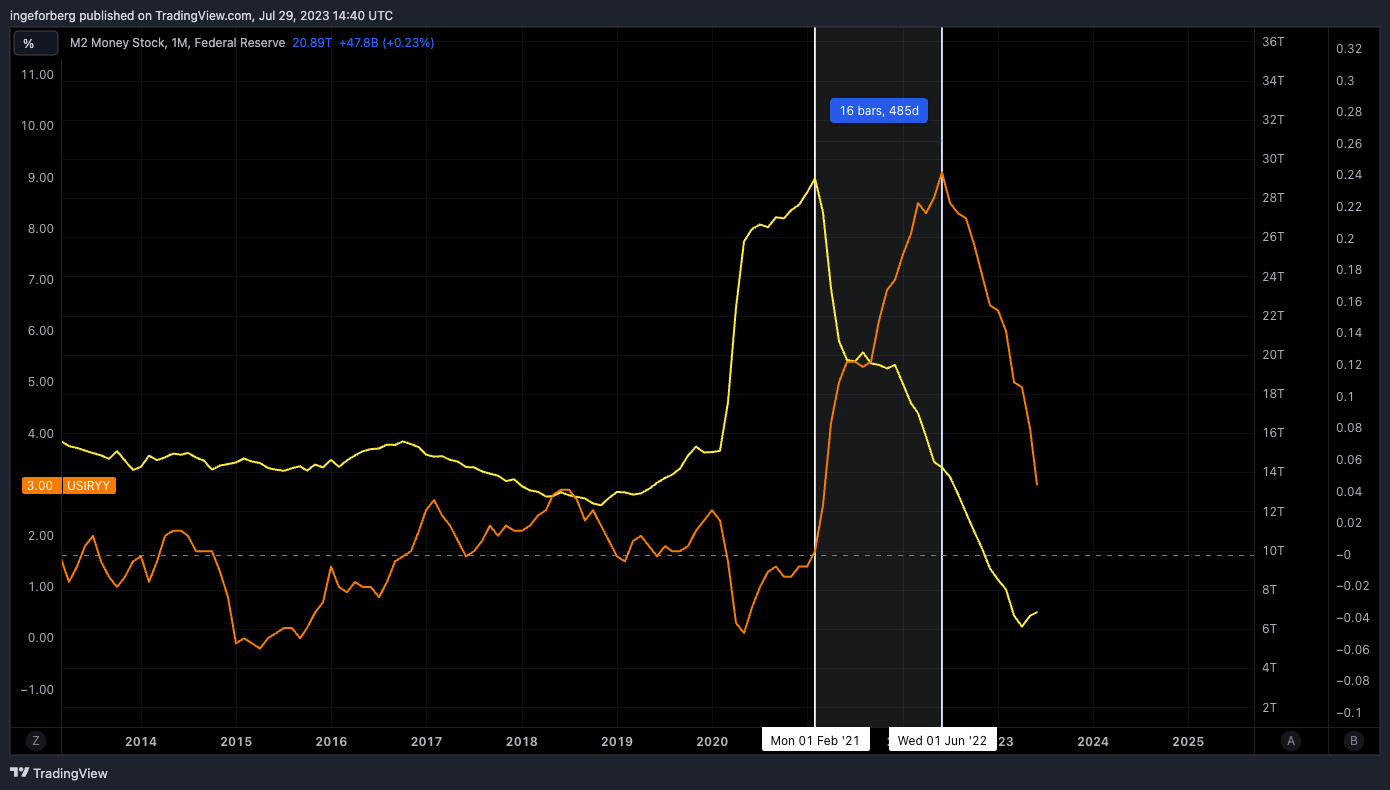
Task: Click the 2015 year label
Action: [236, 741]
